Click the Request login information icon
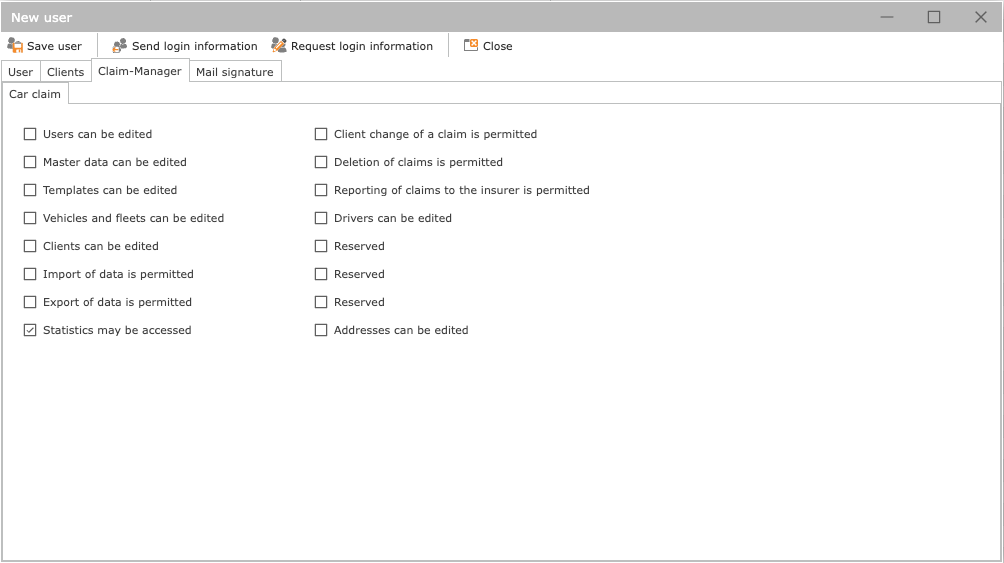Image resolution: width=1004 pixels, height=563 pixels. click(279, 46)
